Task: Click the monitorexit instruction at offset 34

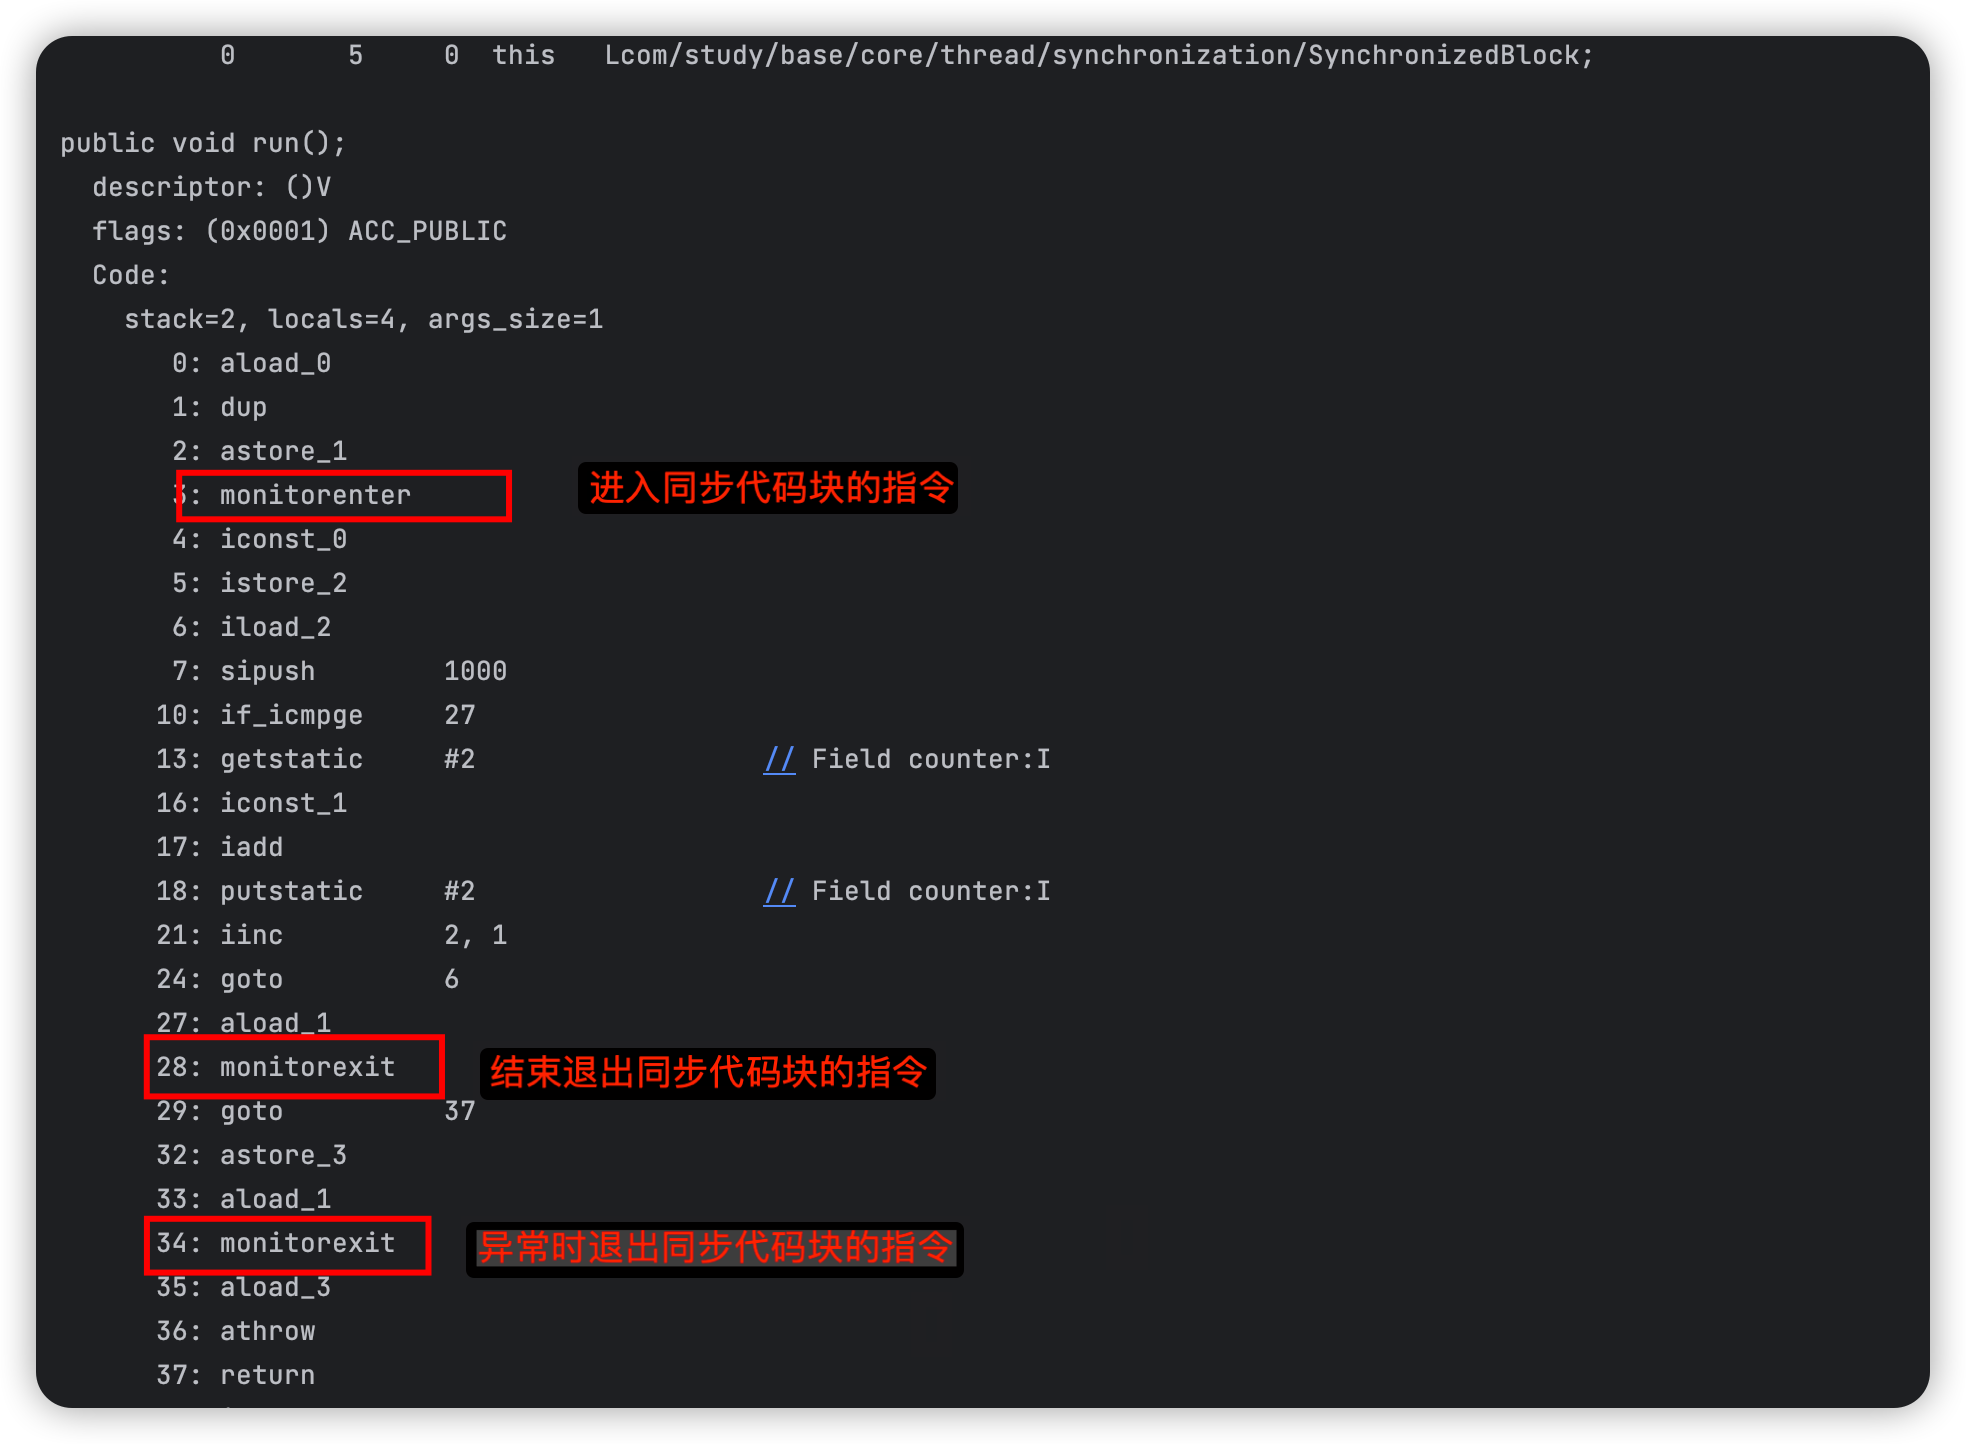Action: pyautogui.click(x=307, y=1243)
